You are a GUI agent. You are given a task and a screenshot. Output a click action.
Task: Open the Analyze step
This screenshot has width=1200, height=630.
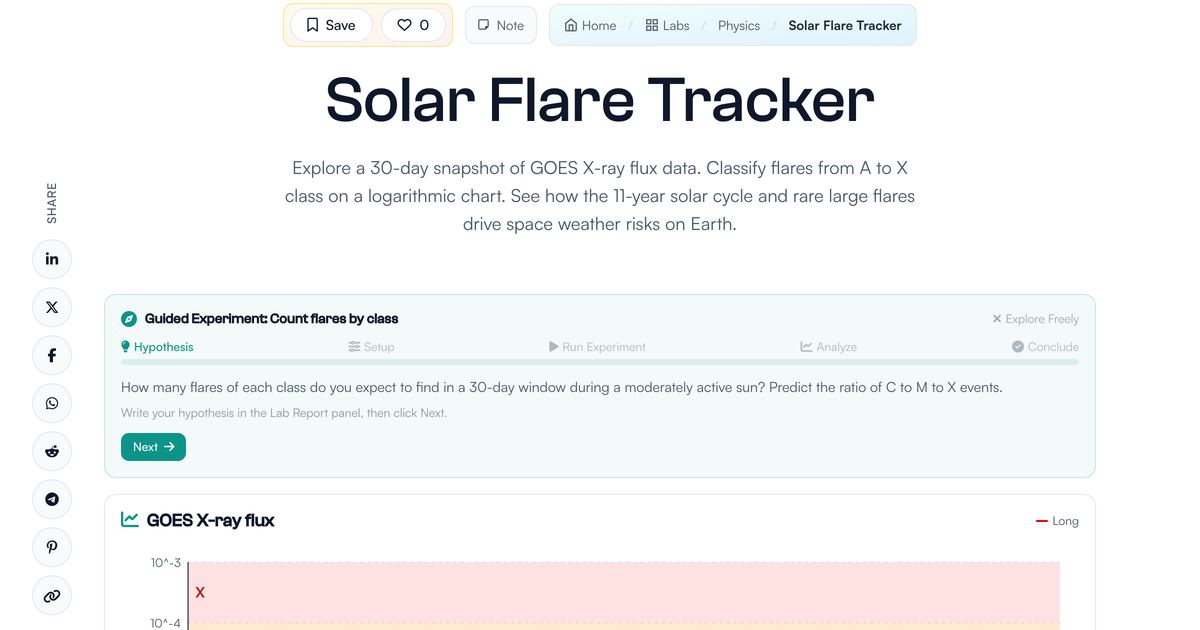pyautogui.click(x=828, y=347)
